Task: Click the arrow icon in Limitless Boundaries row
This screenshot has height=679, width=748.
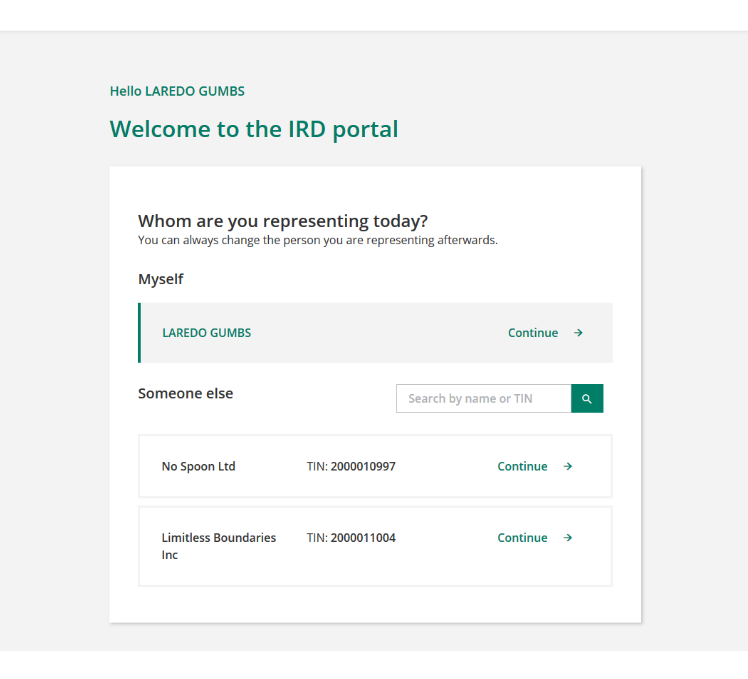Action: pos(568,538)
